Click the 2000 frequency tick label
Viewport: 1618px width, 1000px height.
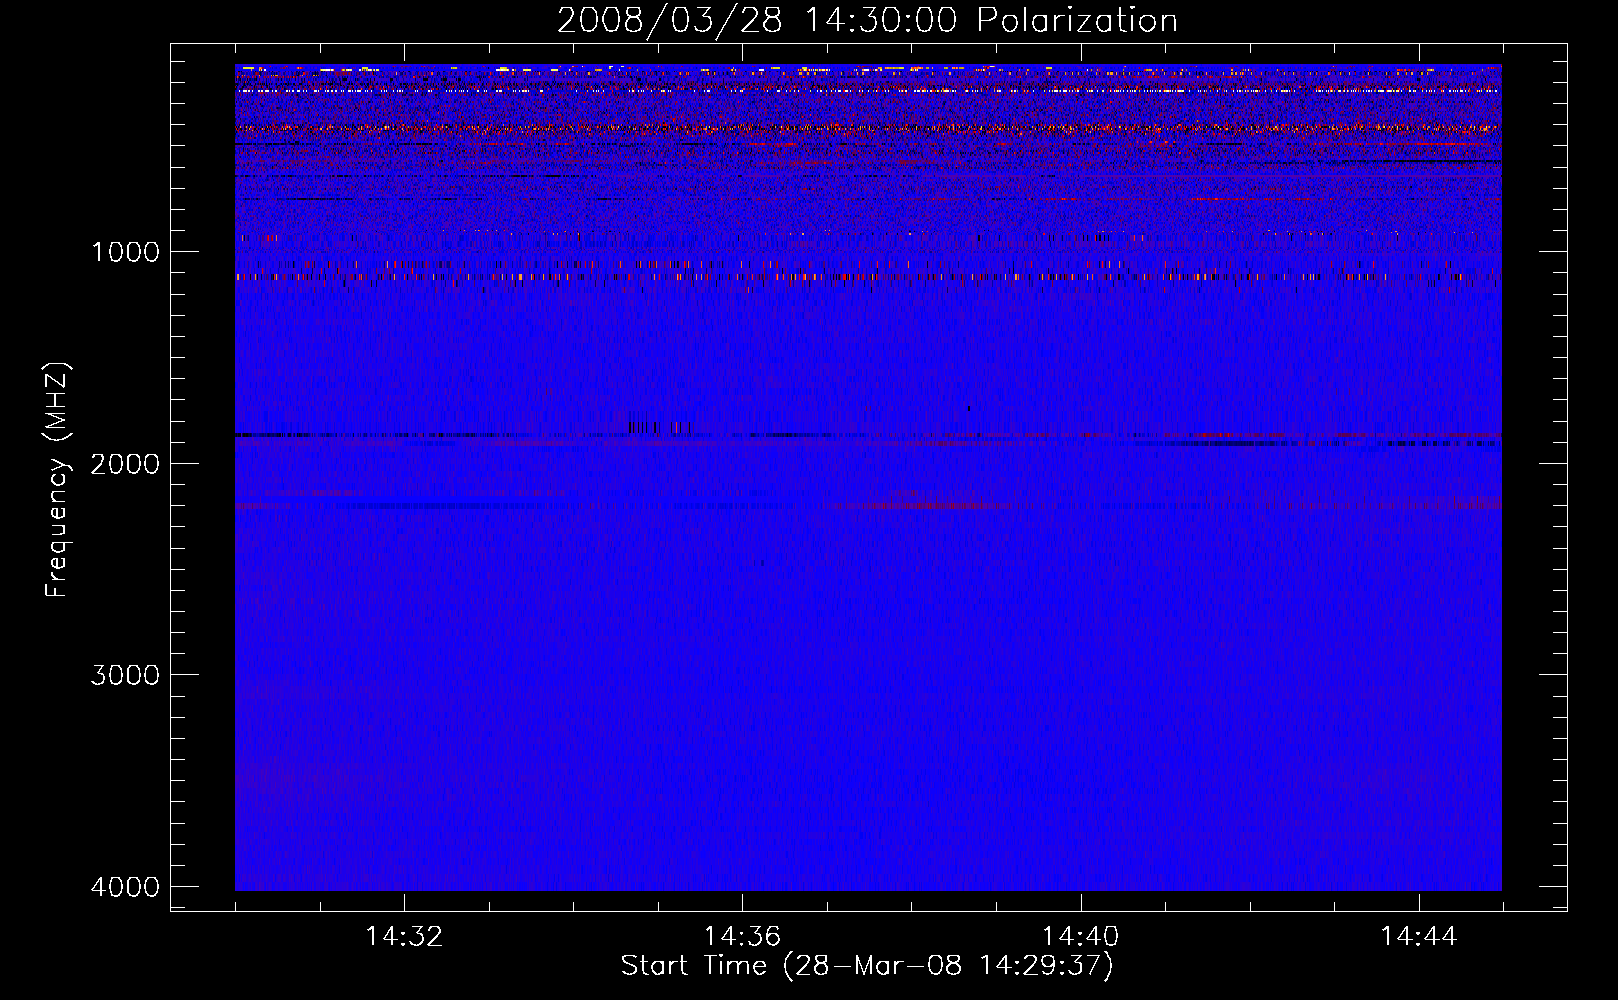click(x=125, y=463)
